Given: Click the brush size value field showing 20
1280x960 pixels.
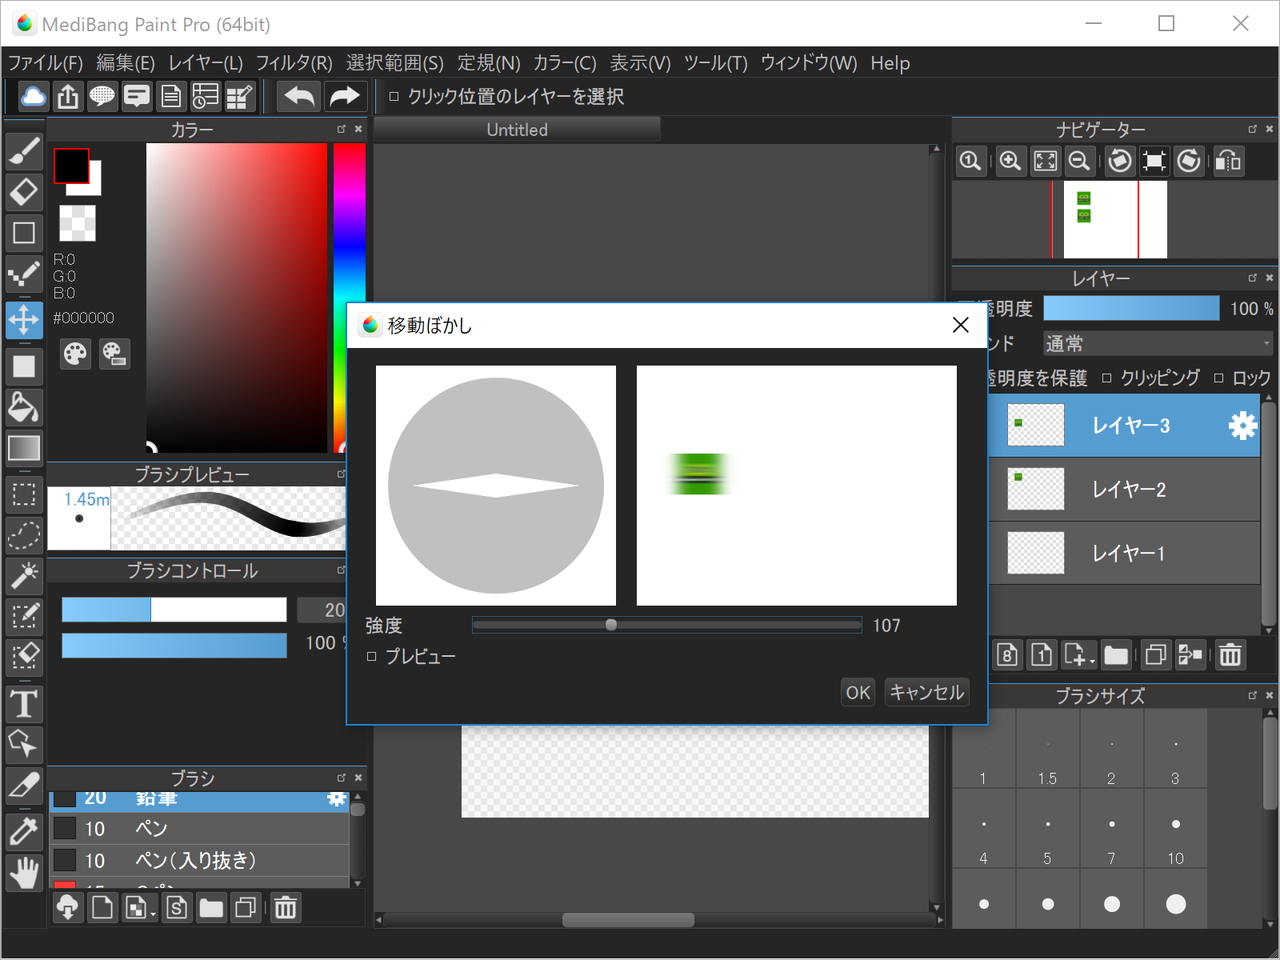Looking at the screenshot, I should [x=320, y=610].
